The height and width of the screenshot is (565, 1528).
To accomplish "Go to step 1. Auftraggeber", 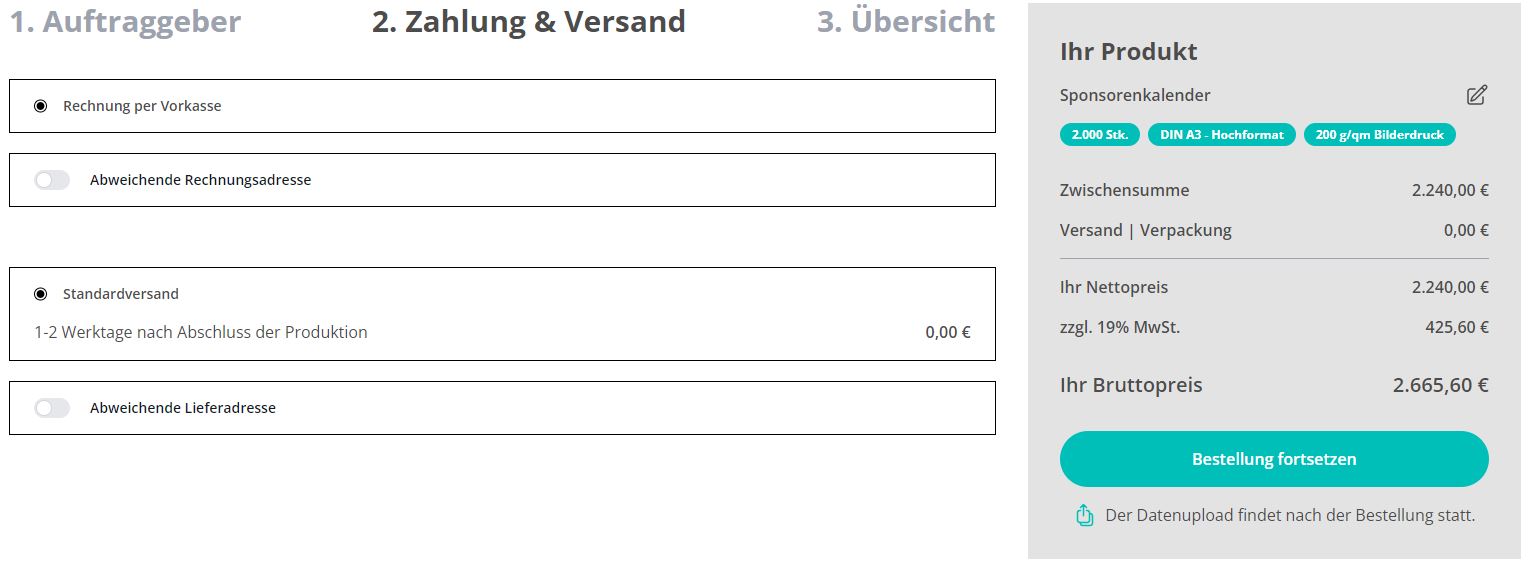I will pos(125,22).
